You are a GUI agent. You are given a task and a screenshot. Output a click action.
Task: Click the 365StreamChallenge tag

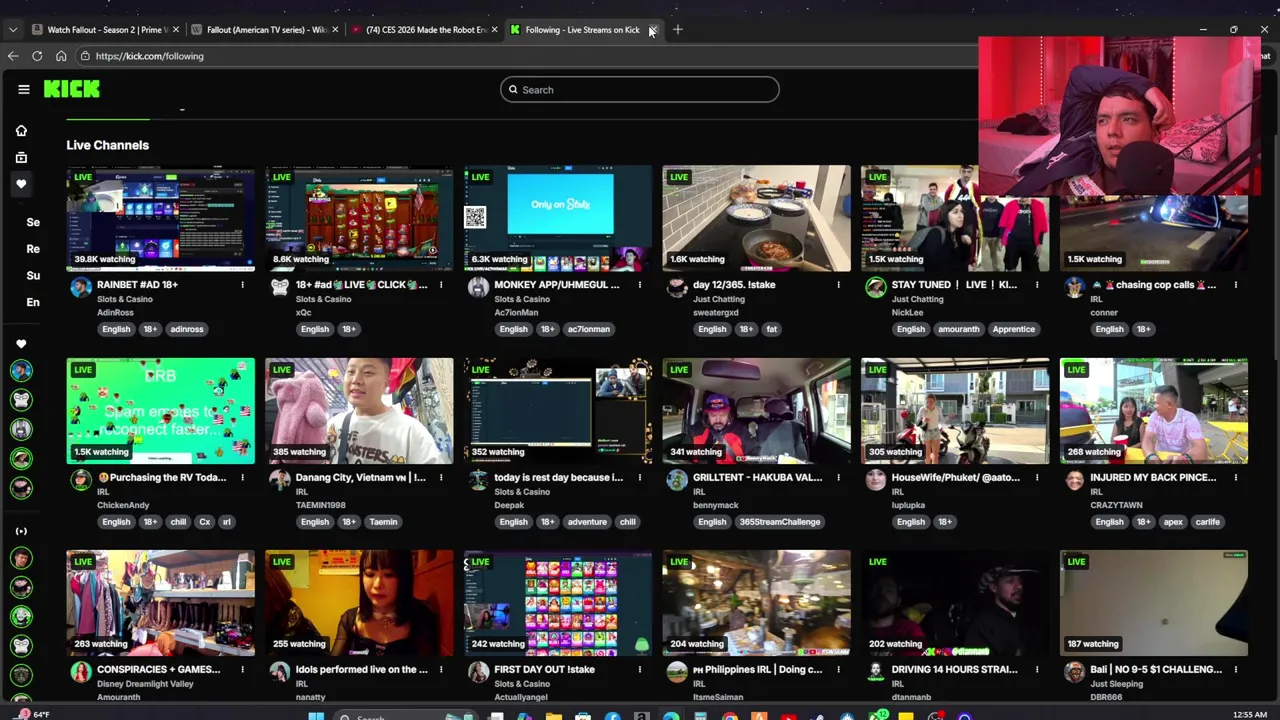(780, 522)
